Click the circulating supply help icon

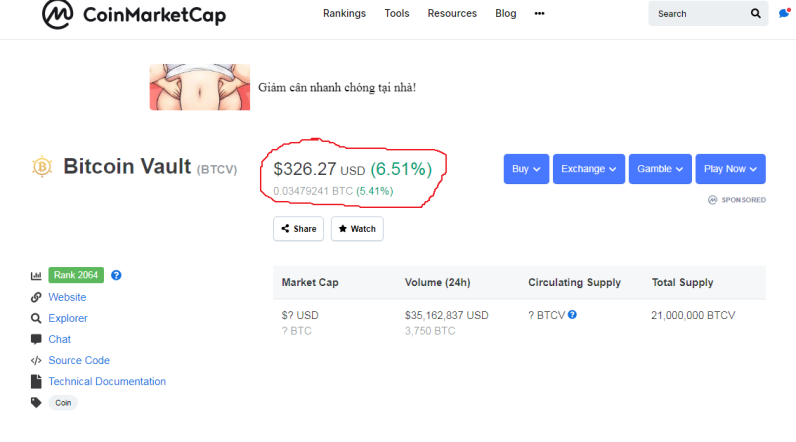pyautogui.click(x=572, y=315)
